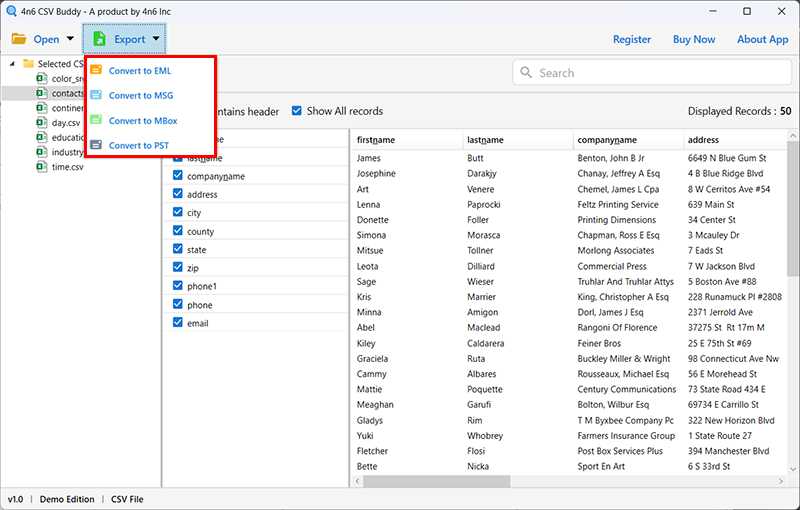Click the education csv file icon
The image size is (800, 510).
point(42,137)
